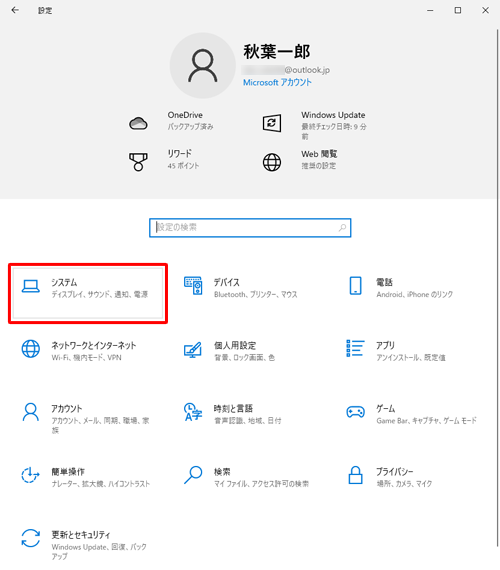Click the Windows Update sync icon
Viewport: 500px width, 570px height.
click(x=272, y=123)
